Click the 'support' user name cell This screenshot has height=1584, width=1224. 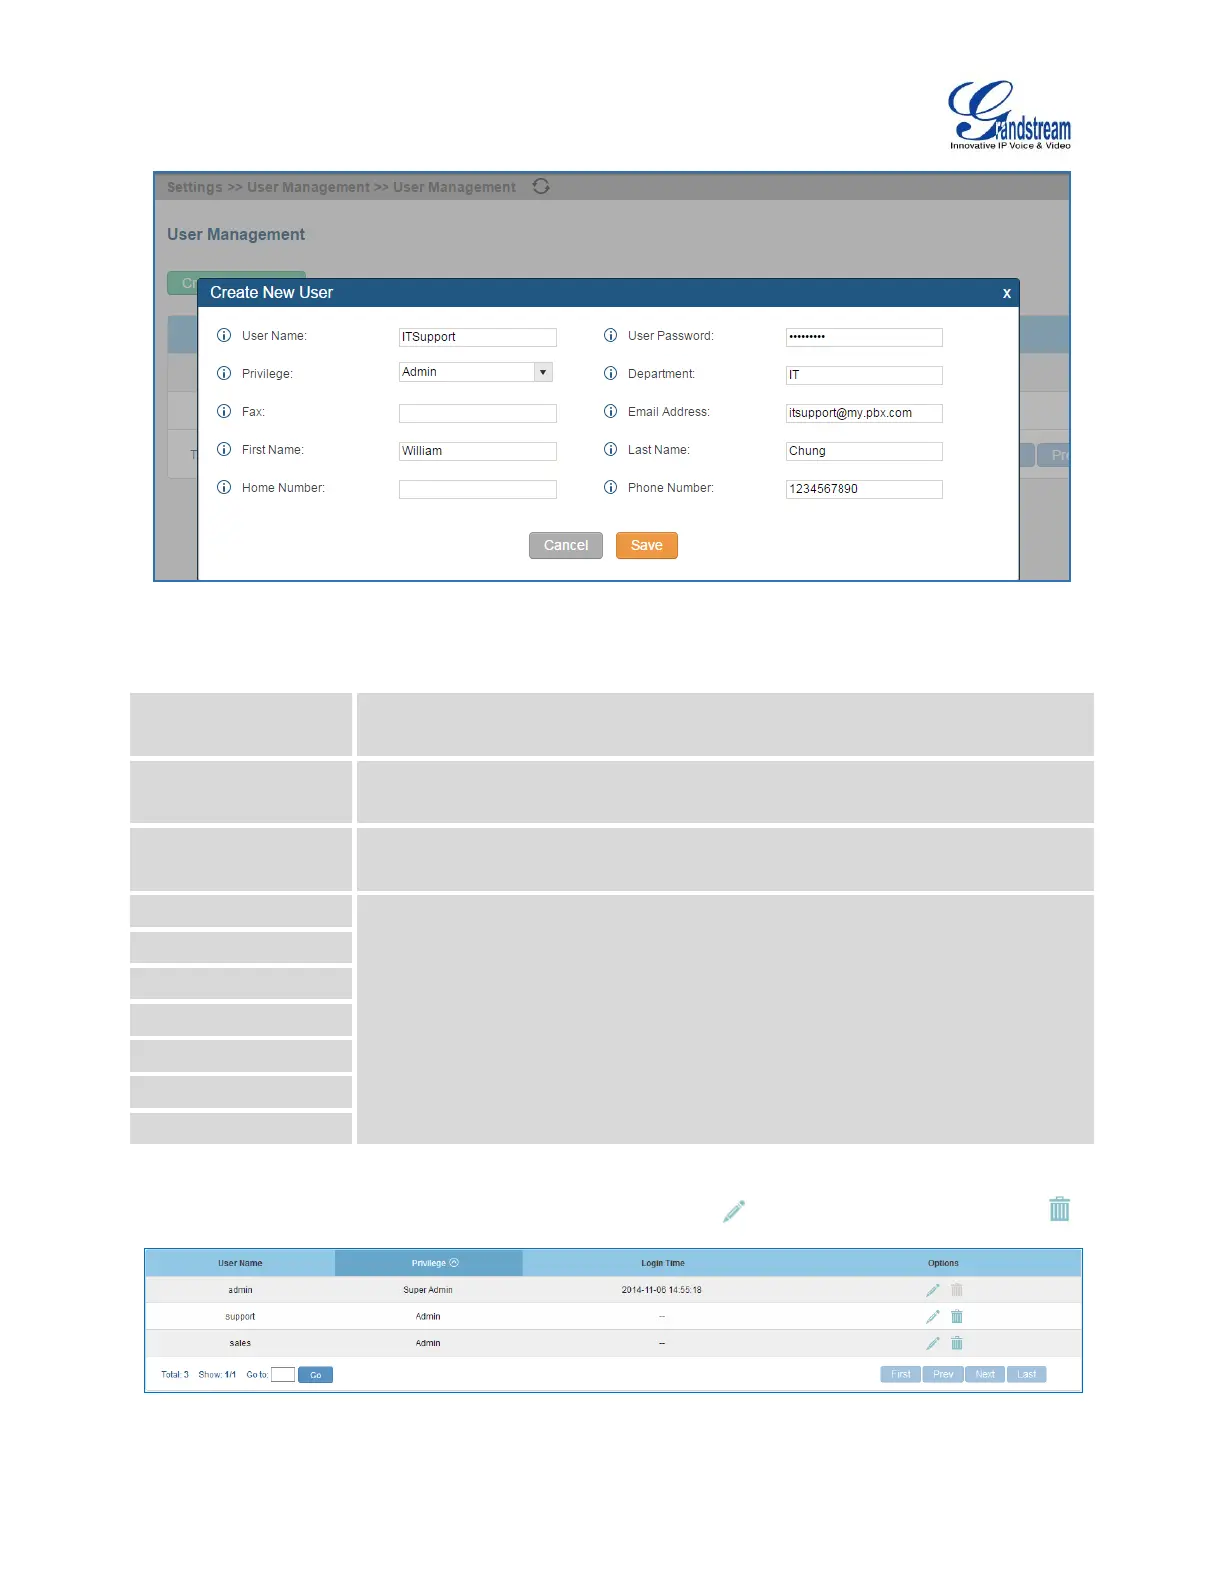click(x=240, y=1317)
